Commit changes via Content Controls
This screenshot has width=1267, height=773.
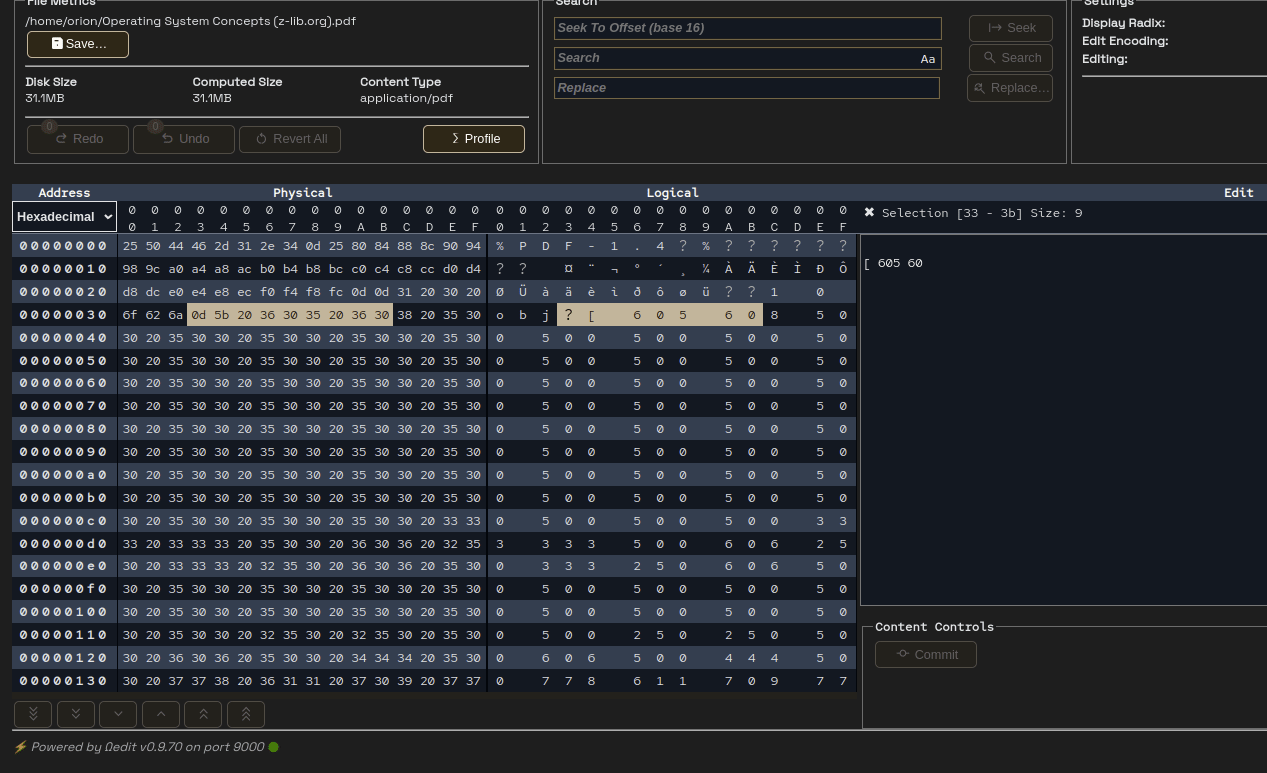925,654
